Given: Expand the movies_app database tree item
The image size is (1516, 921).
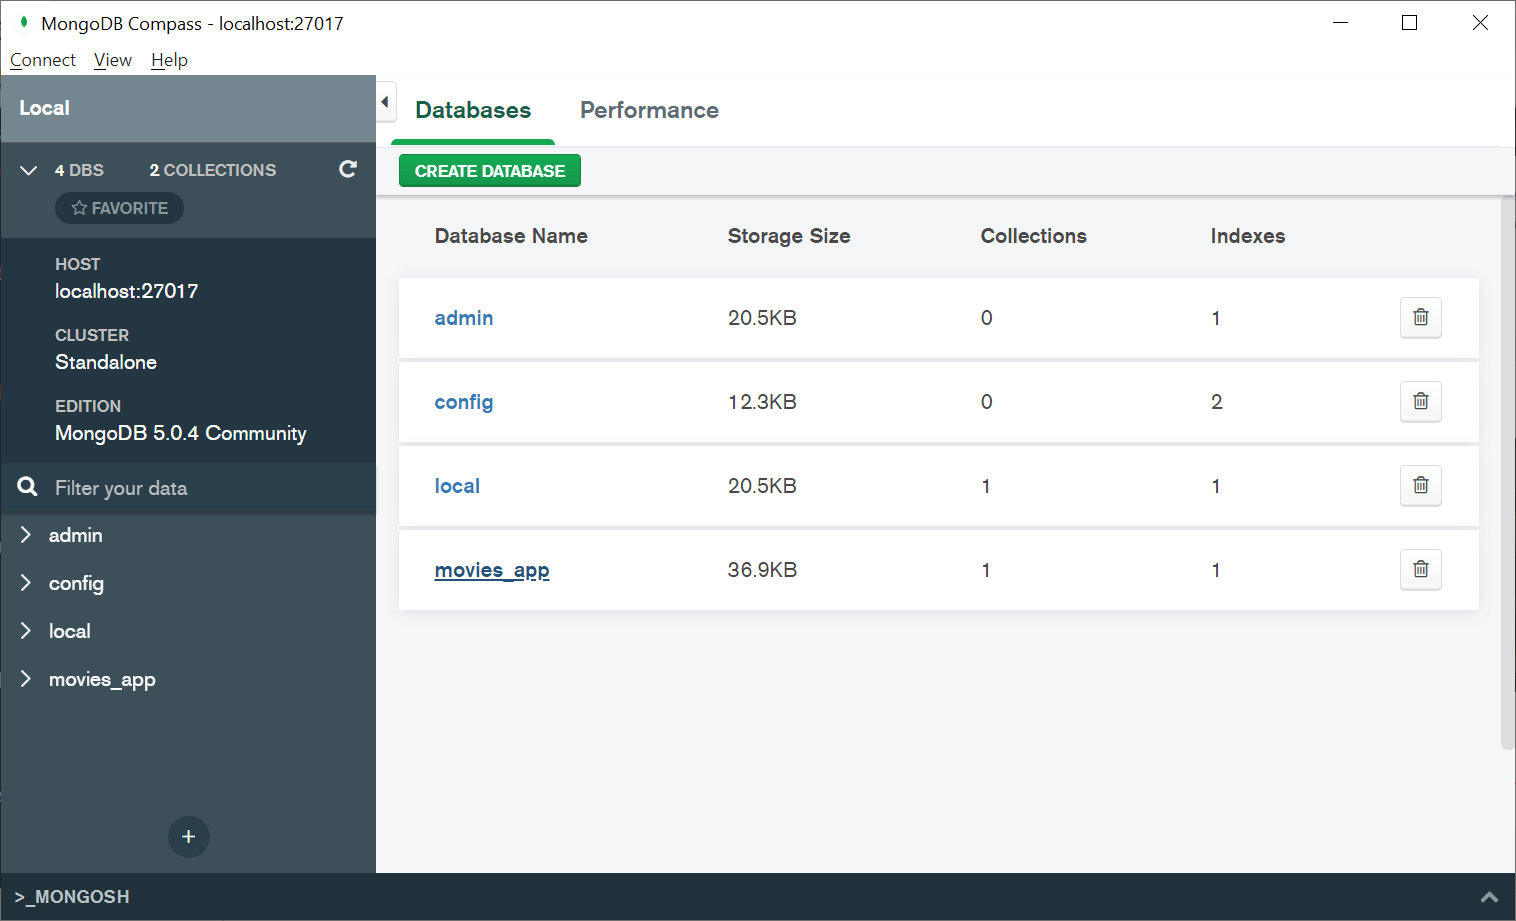Looking at the screenshot, I should (x=26, y=679).
